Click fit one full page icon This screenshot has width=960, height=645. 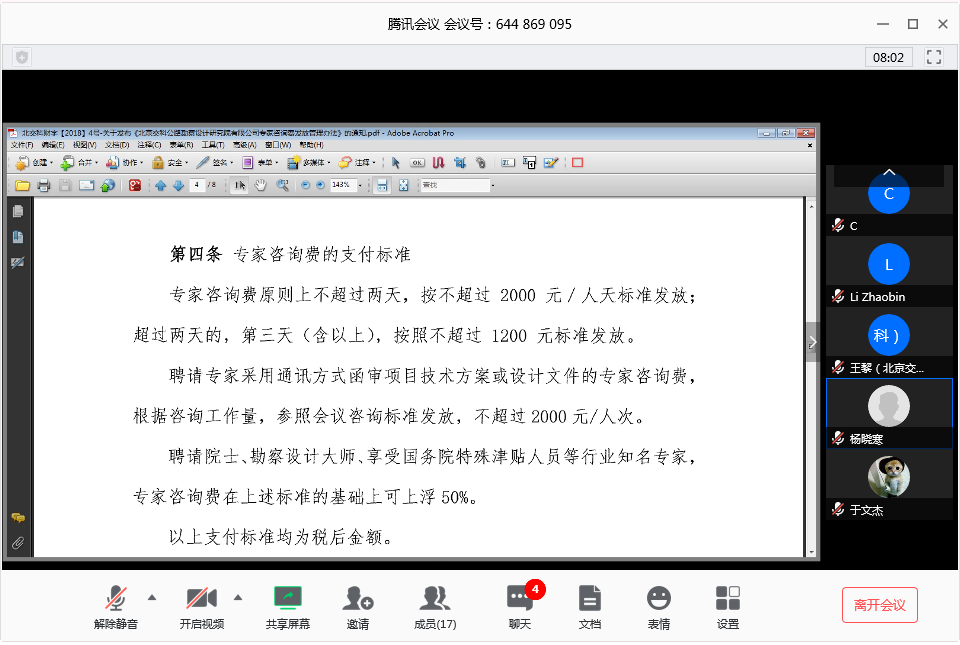click(403, 185)
